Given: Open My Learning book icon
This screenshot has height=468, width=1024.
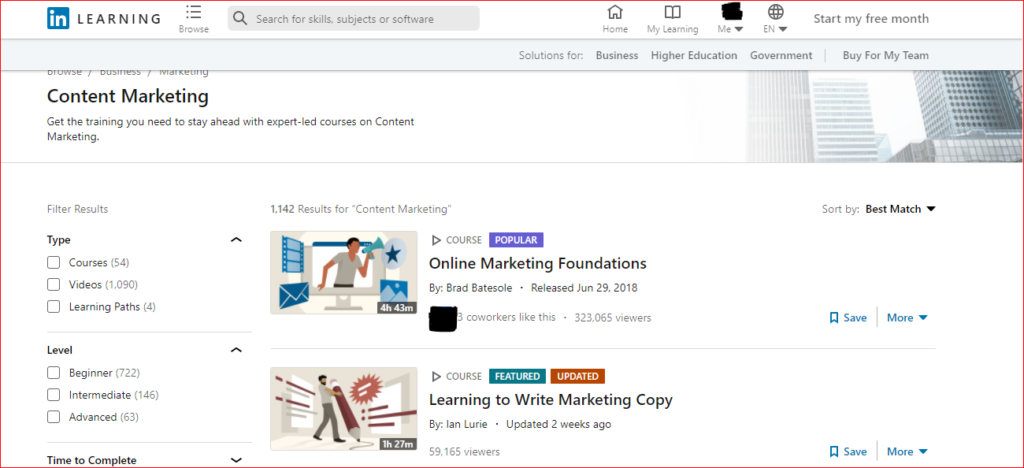Looking at the screenshot, I should (x=672, y=12).
